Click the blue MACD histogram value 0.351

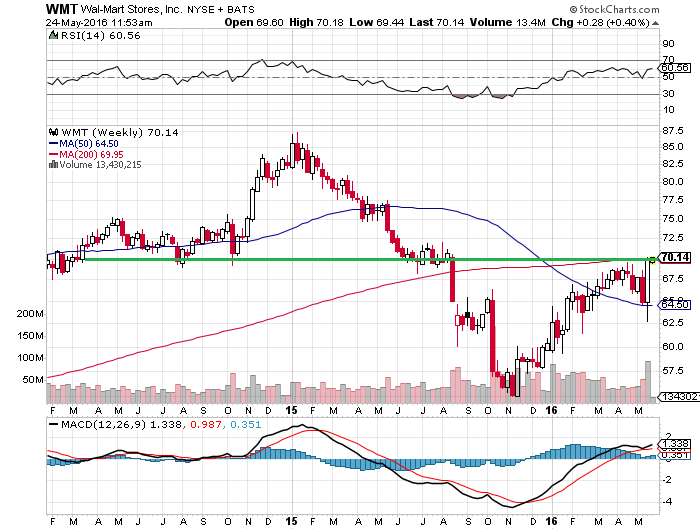click(246, 425)
